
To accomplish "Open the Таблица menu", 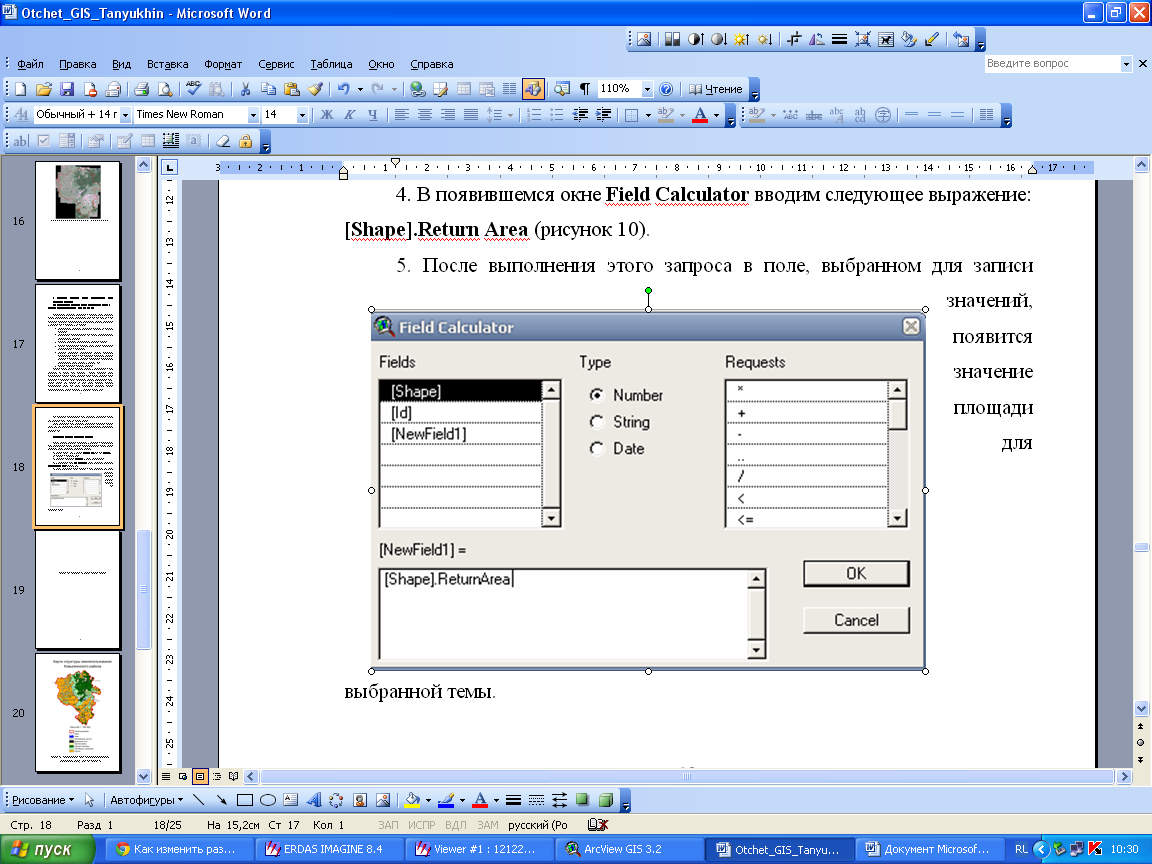I will point(331,64).
